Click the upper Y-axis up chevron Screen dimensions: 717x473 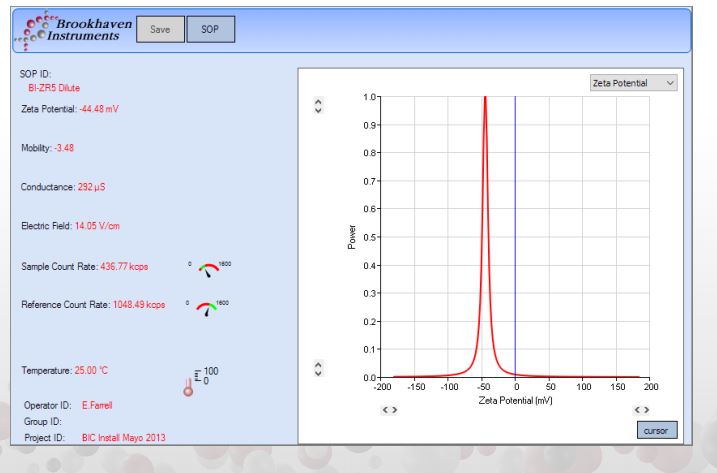click(x=319, y=102)
